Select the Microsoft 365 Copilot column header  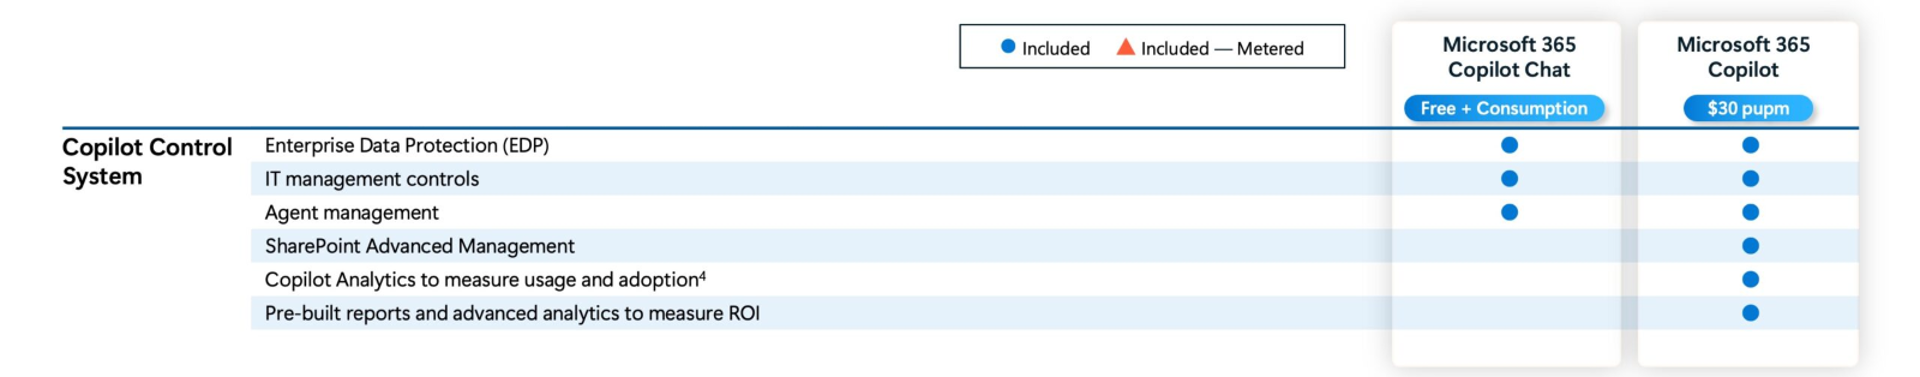(1743, 57)
